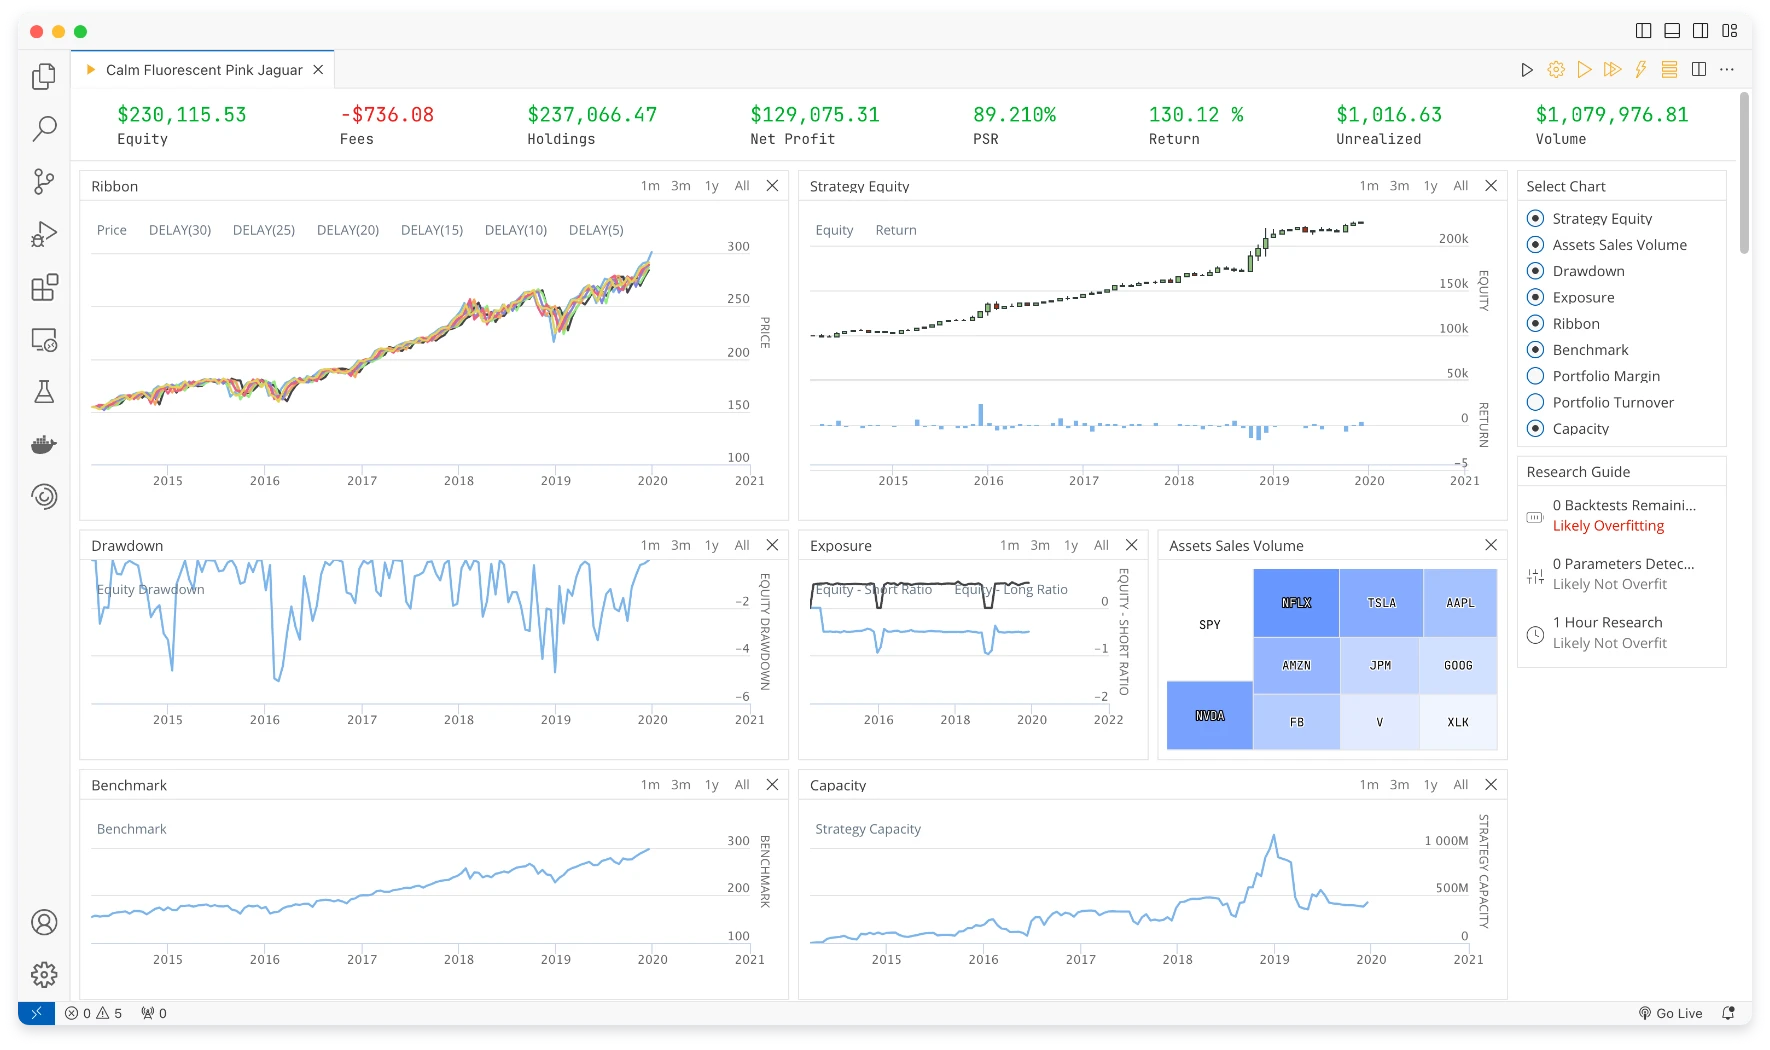Screen dimensions: 1770x1050
Task: Click the lightning live-trading icon
Action: 1640,69
